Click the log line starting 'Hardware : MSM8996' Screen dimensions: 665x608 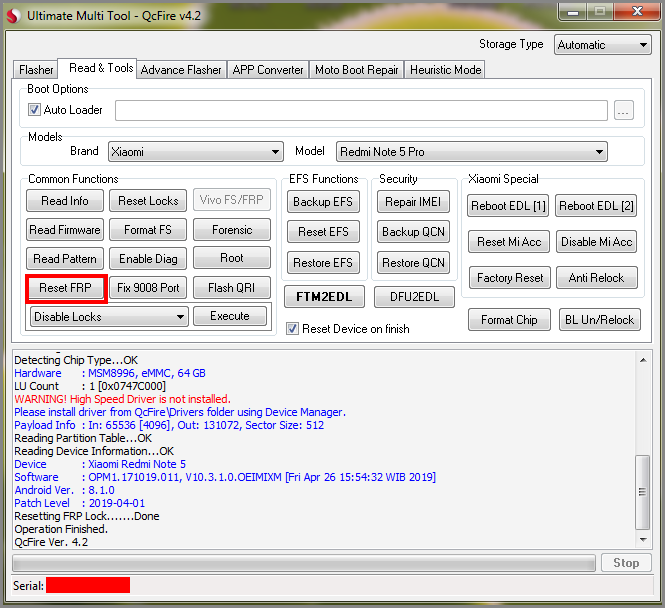(110, 373)
